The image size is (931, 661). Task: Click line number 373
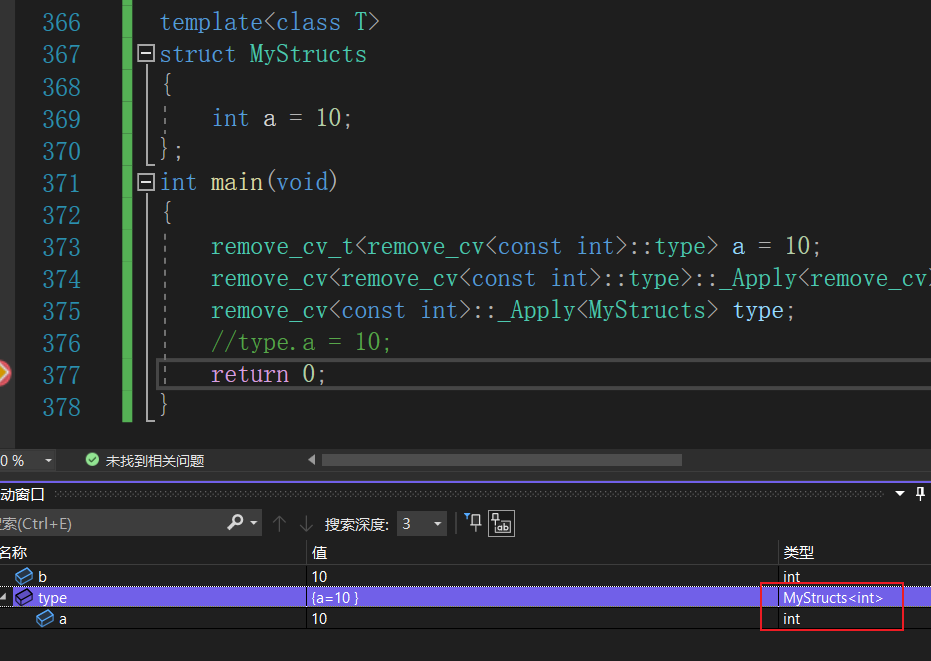click(x=61, y=247)
